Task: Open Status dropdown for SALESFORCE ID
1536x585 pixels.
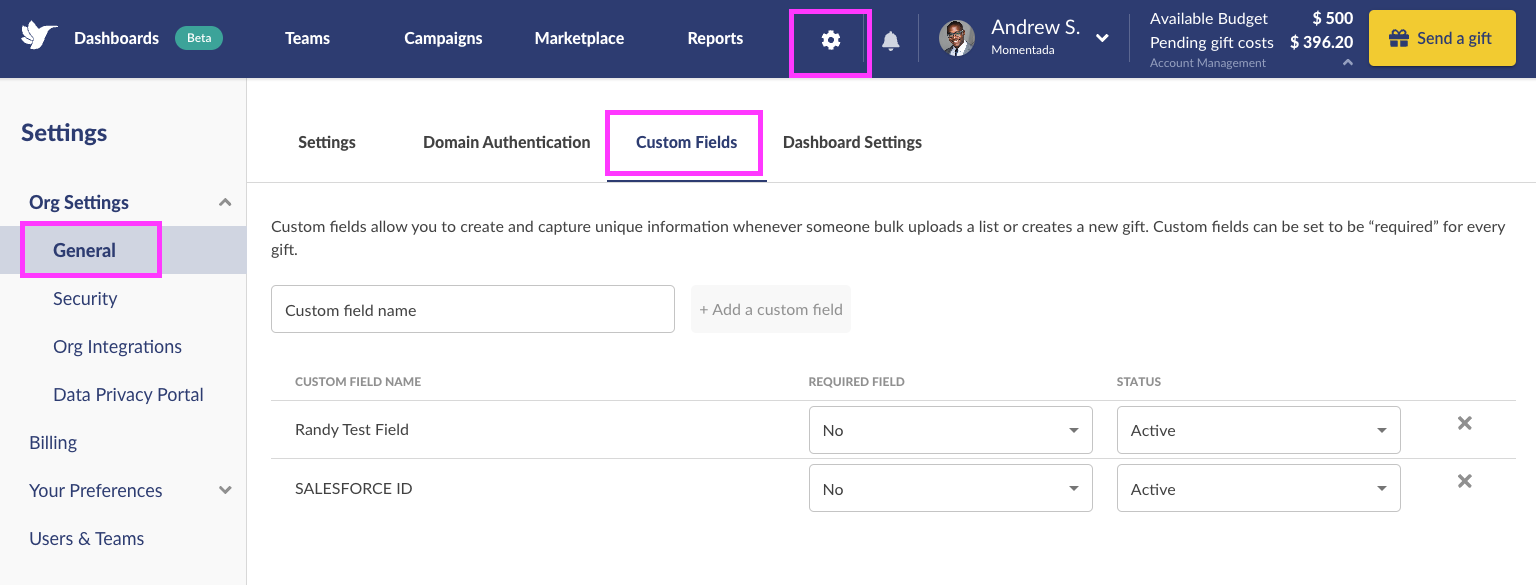Action: [x=1258, y=489]
